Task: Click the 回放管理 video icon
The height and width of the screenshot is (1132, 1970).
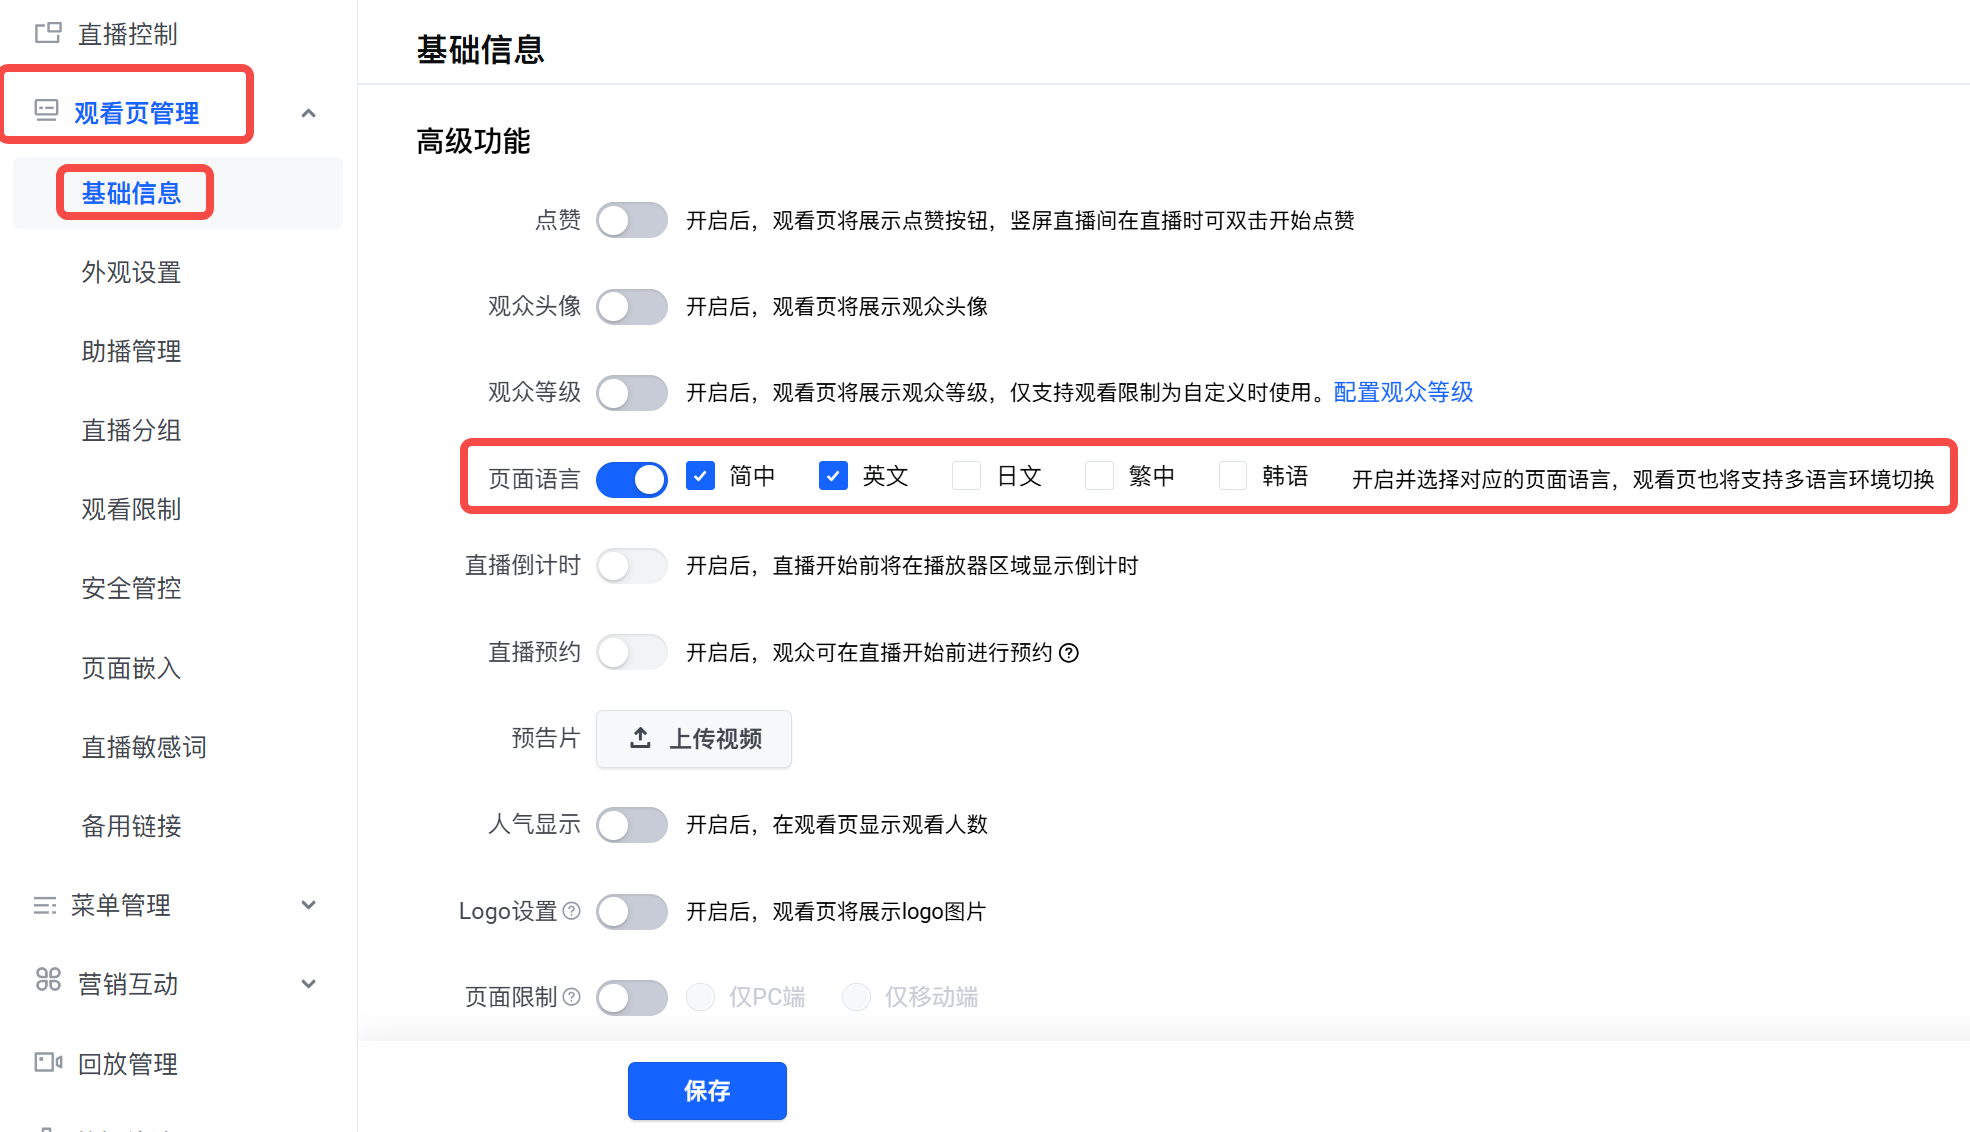Action: pyautogui.click(x=48, y=1062)
